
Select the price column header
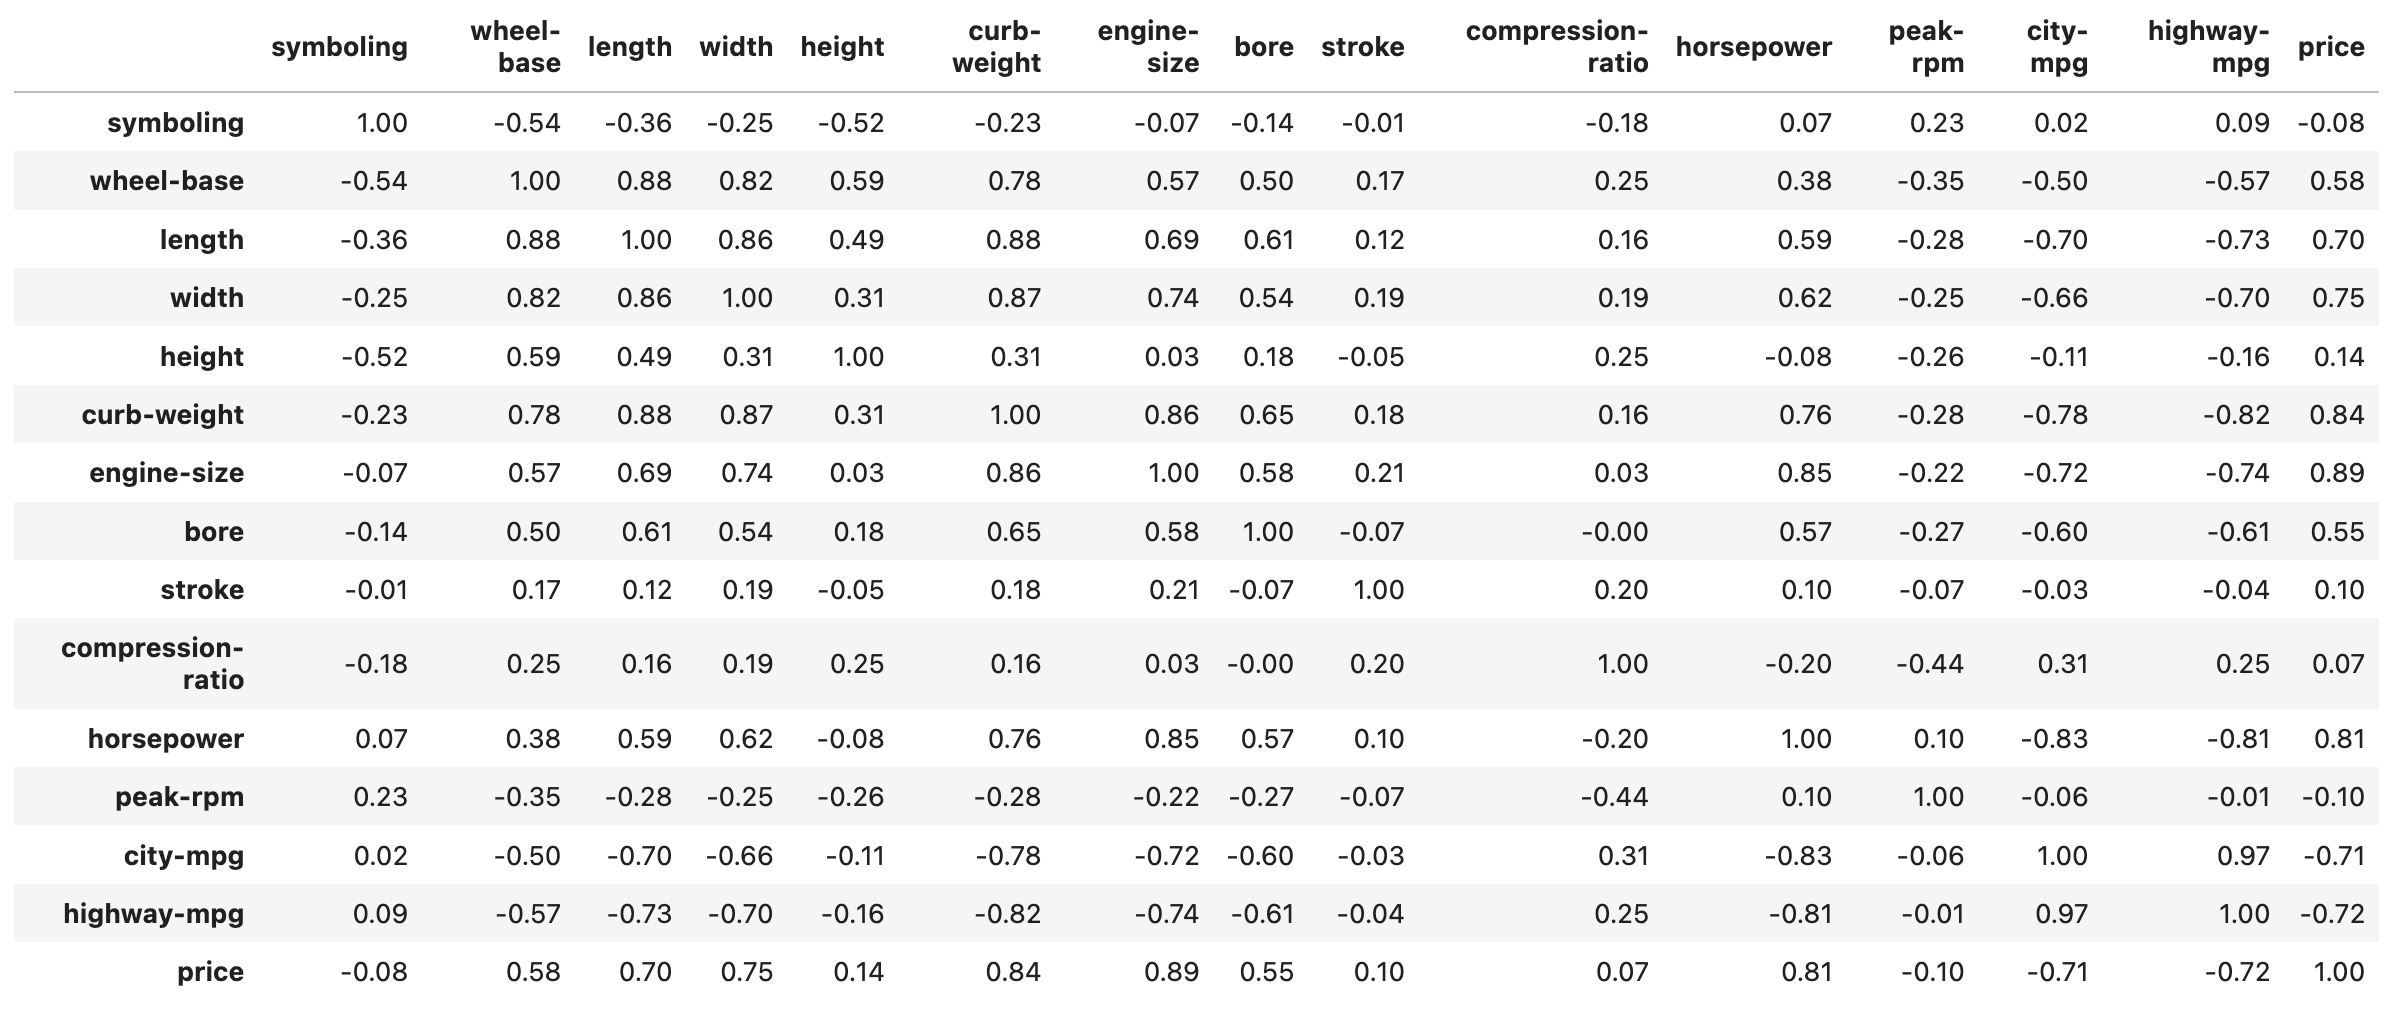(x=2330, y=47)
